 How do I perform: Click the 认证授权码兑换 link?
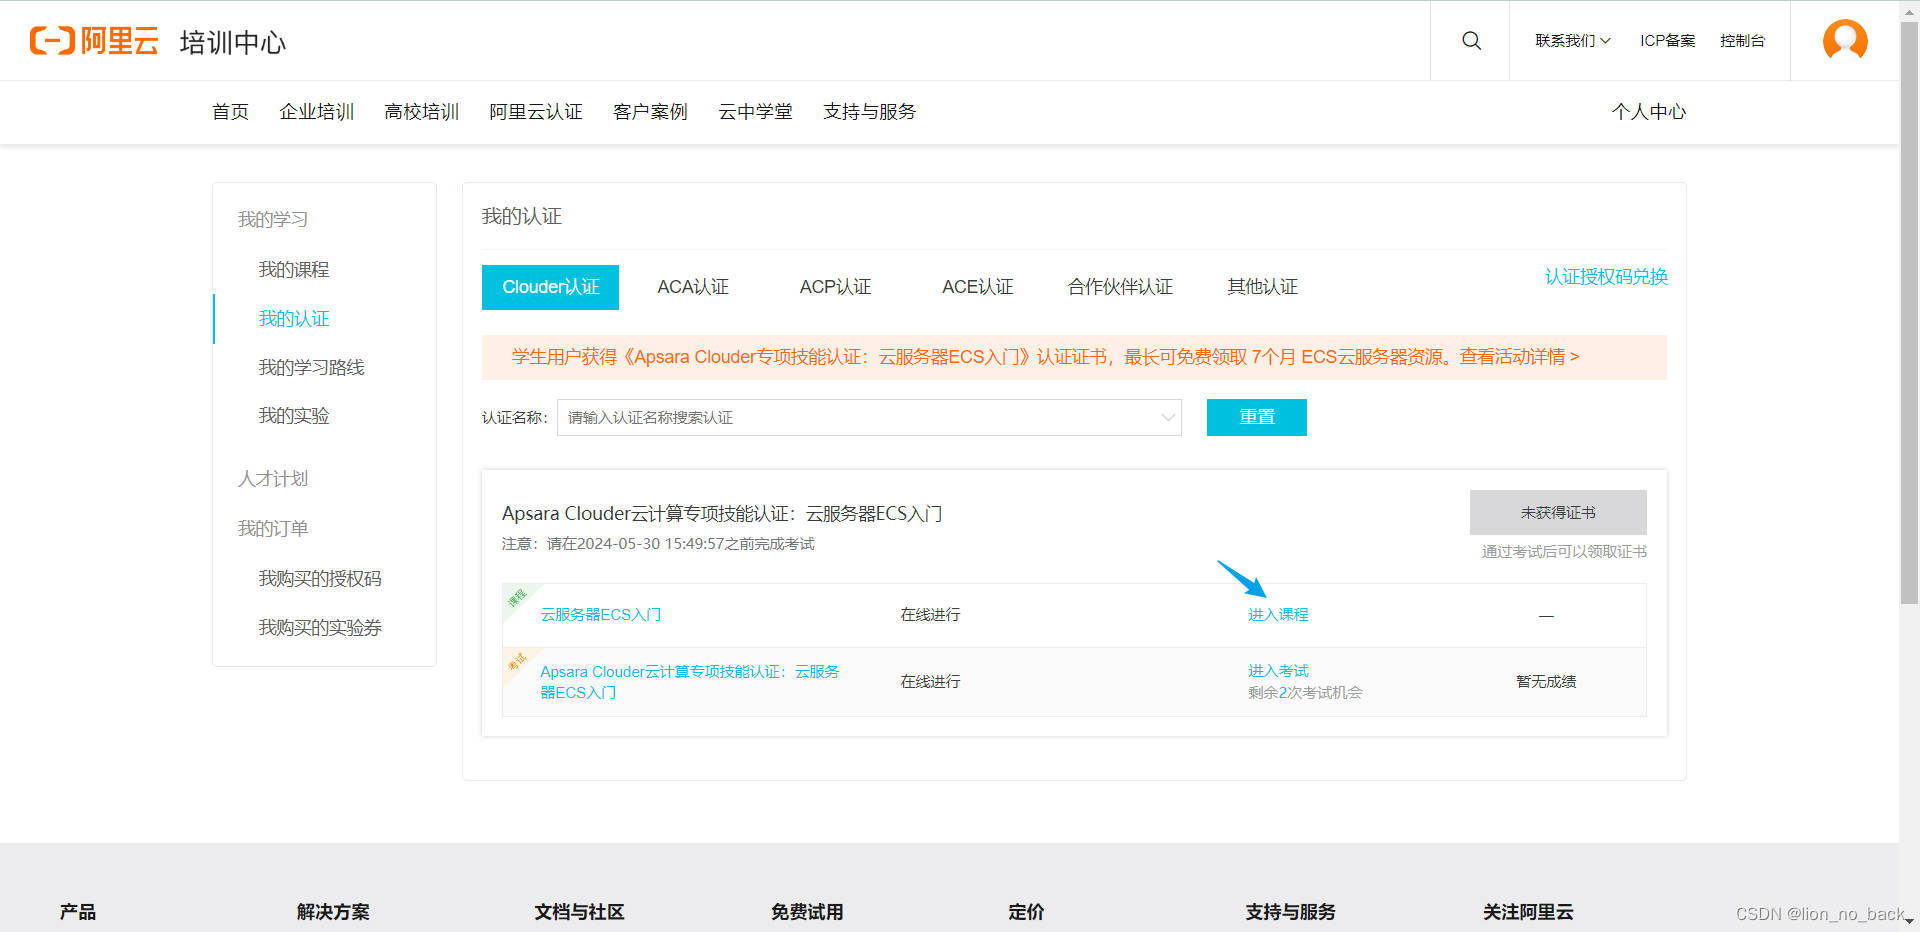[1606, 277]
